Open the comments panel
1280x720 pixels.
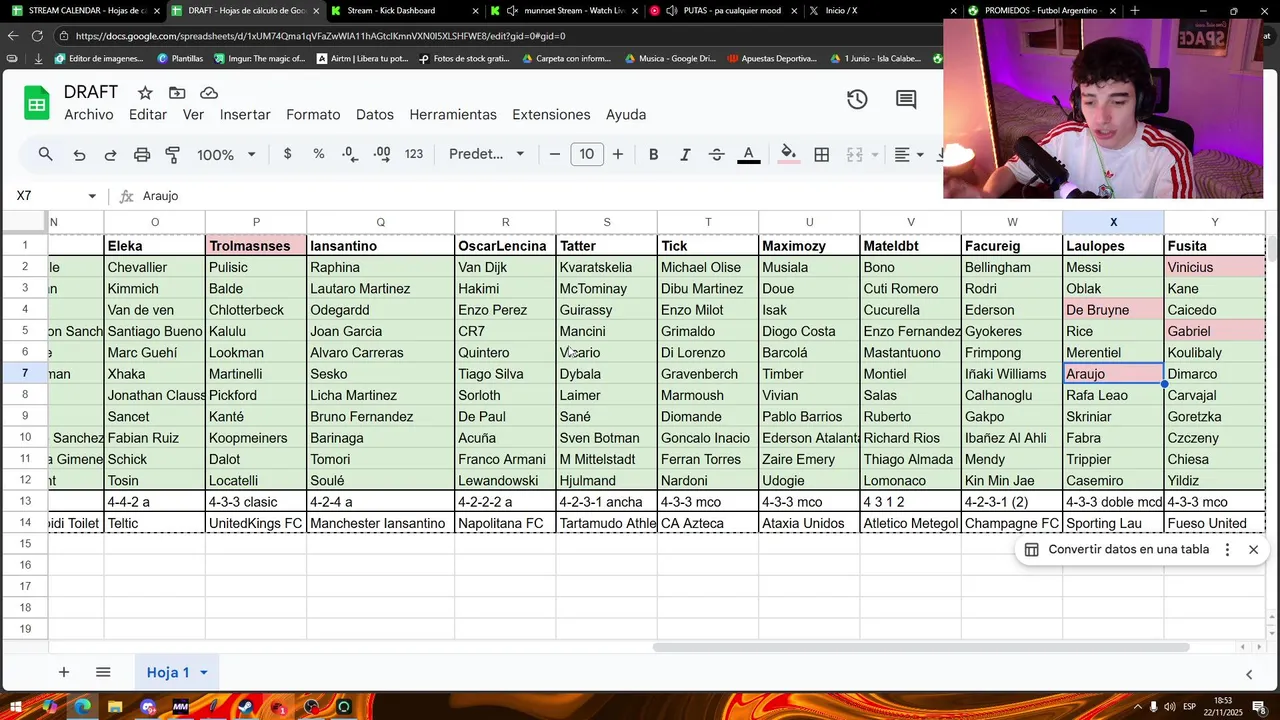coord(906,99)
